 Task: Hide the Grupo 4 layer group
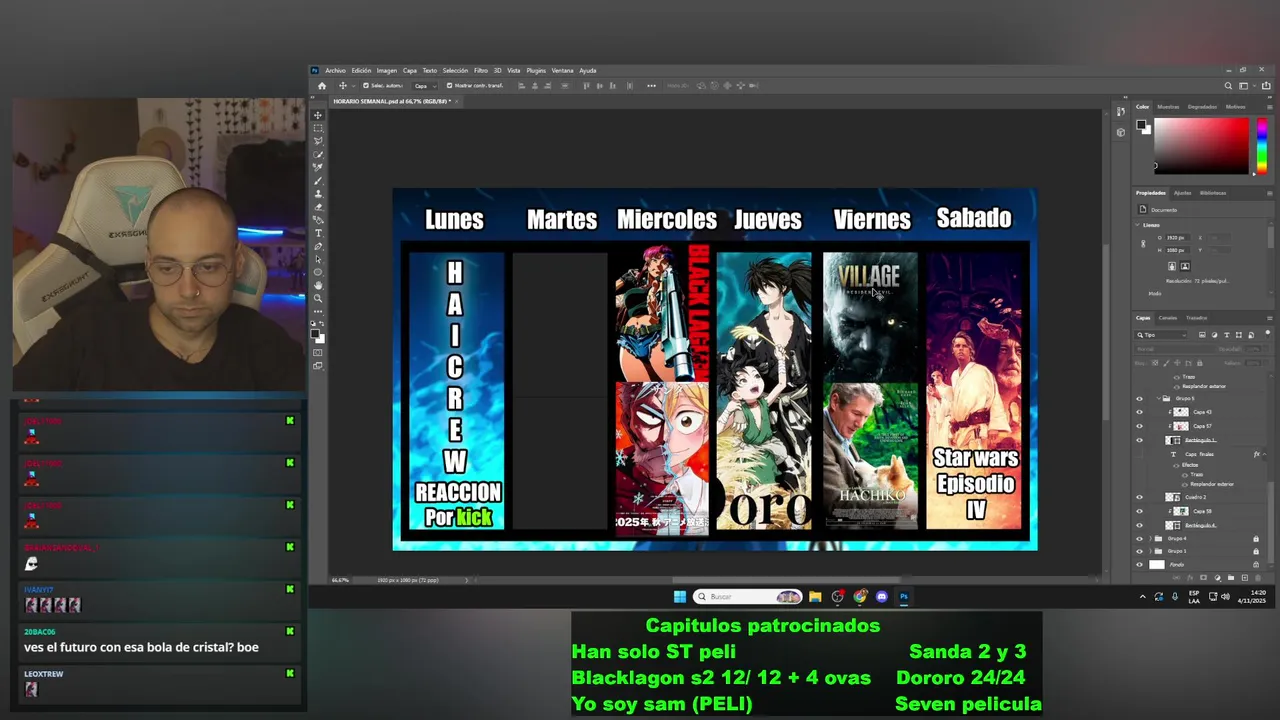coord(1139,538)
